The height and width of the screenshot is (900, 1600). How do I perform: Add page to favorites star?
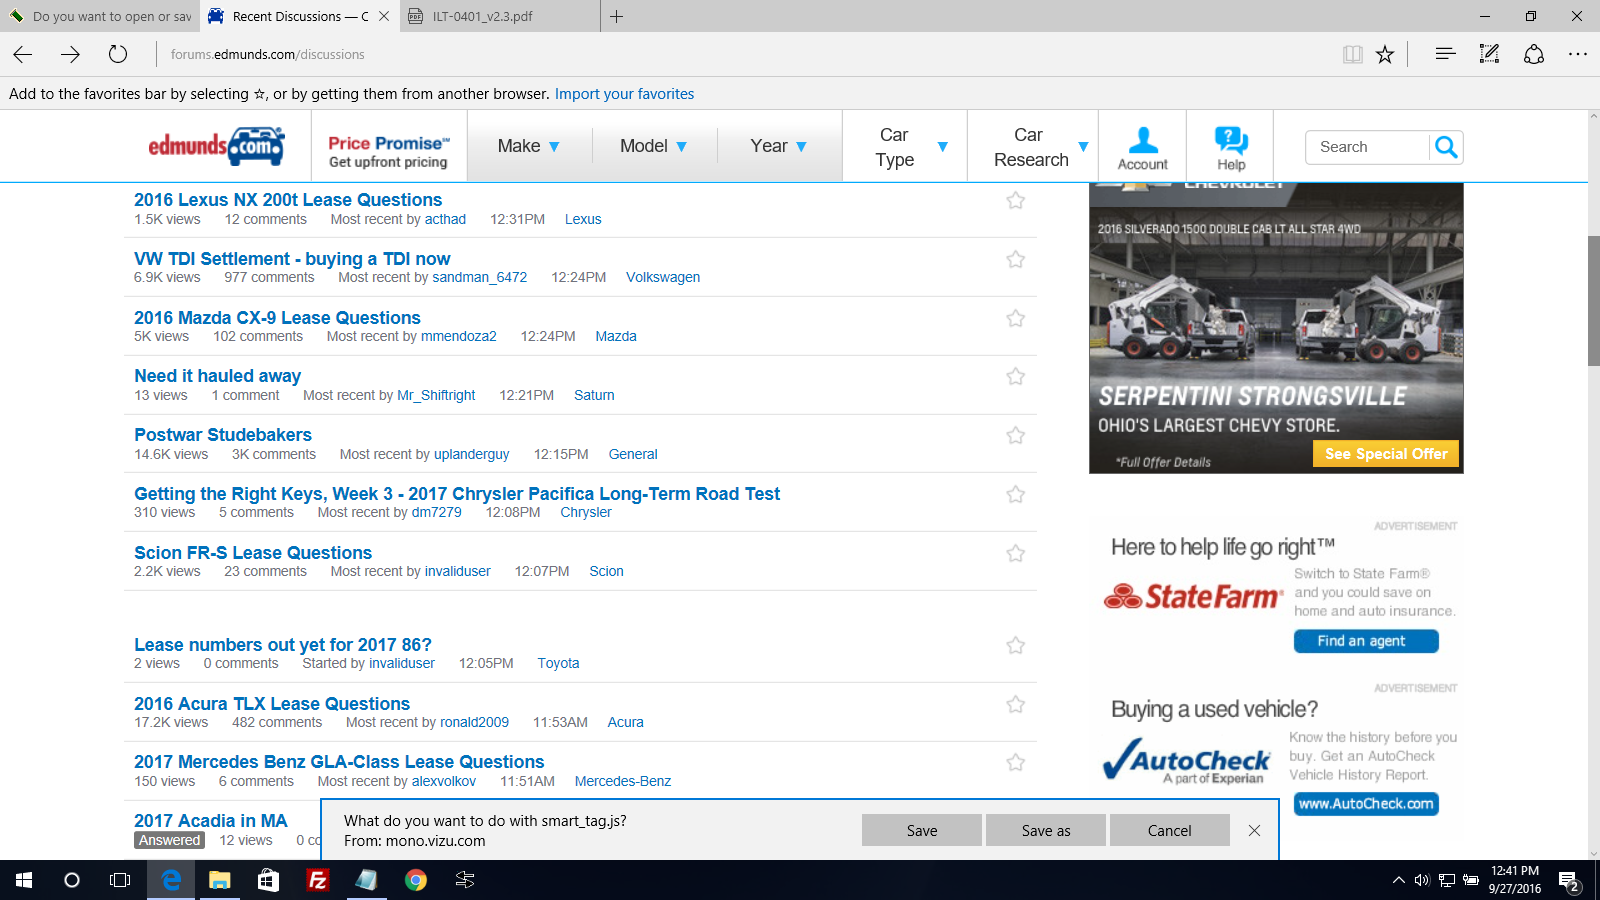click(1385, 54)
